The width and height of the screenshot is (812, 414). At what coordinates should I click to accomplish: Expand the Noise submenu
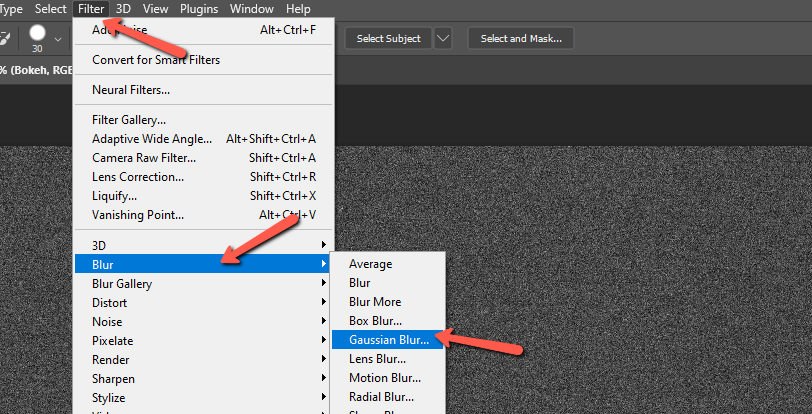[107, 322]
